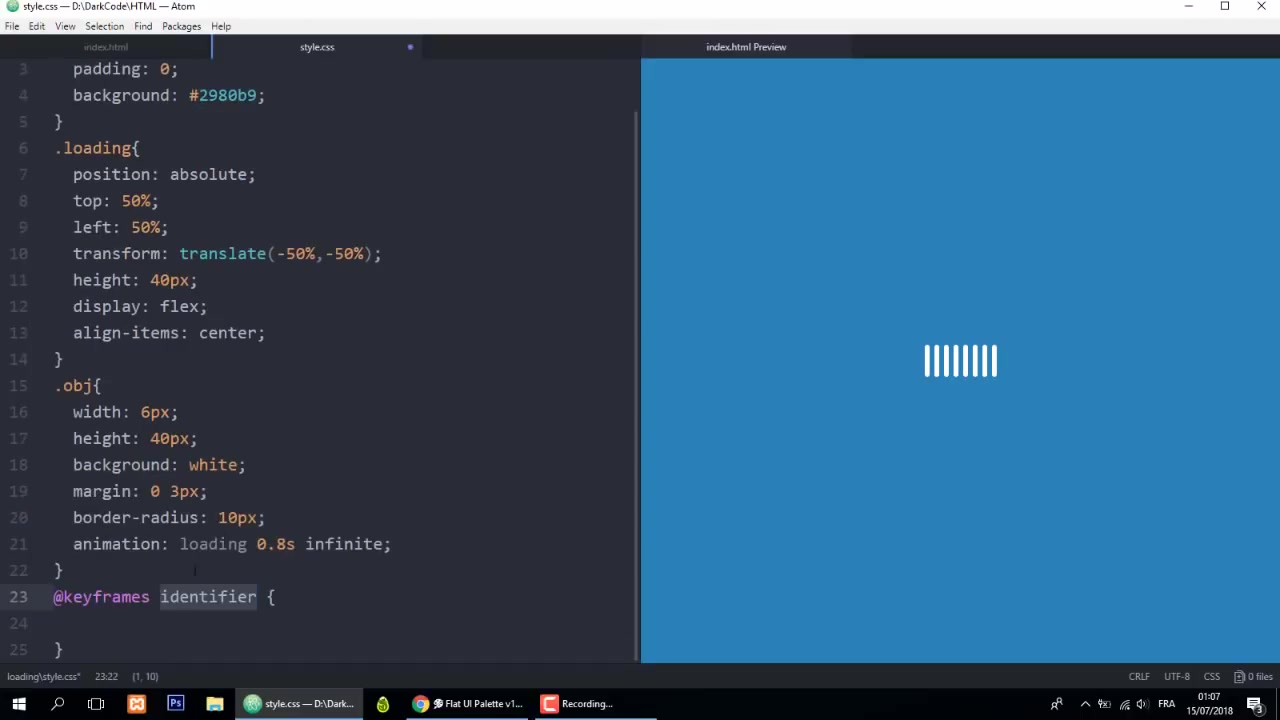1280x720 pixels.
Task: Click the UTF-8 encoding indicator
Action: [x=1176, y=677]
